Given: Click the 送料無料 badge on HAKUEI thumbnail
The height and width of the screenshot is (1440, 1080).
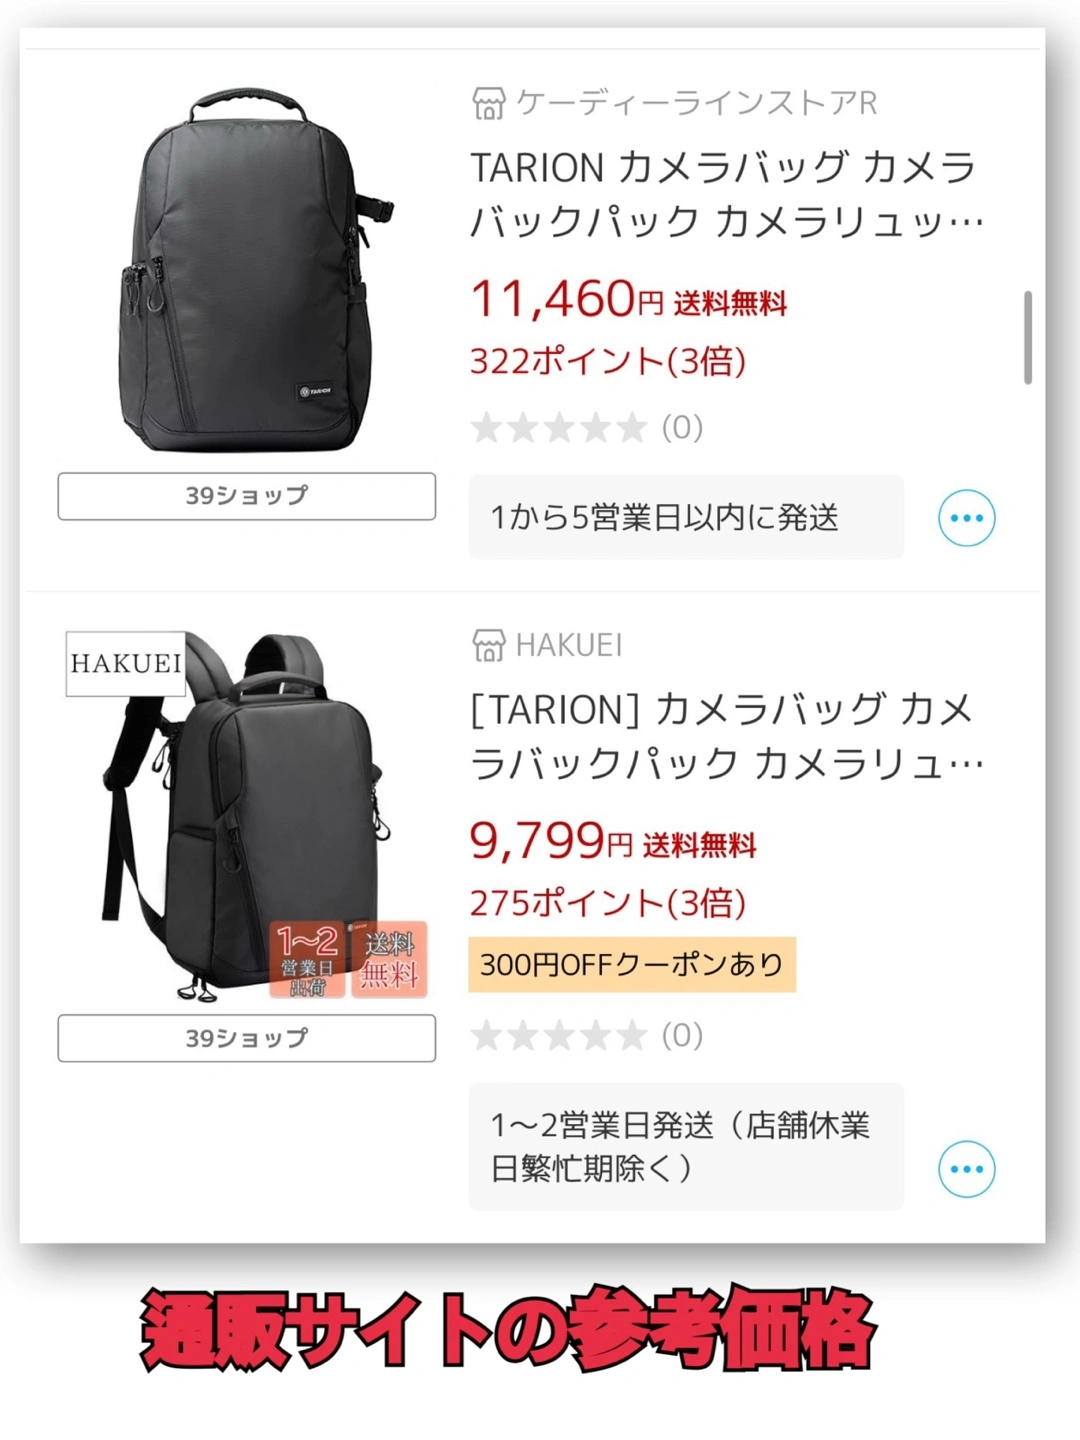Looking at the screenshot, I should 389,960.
